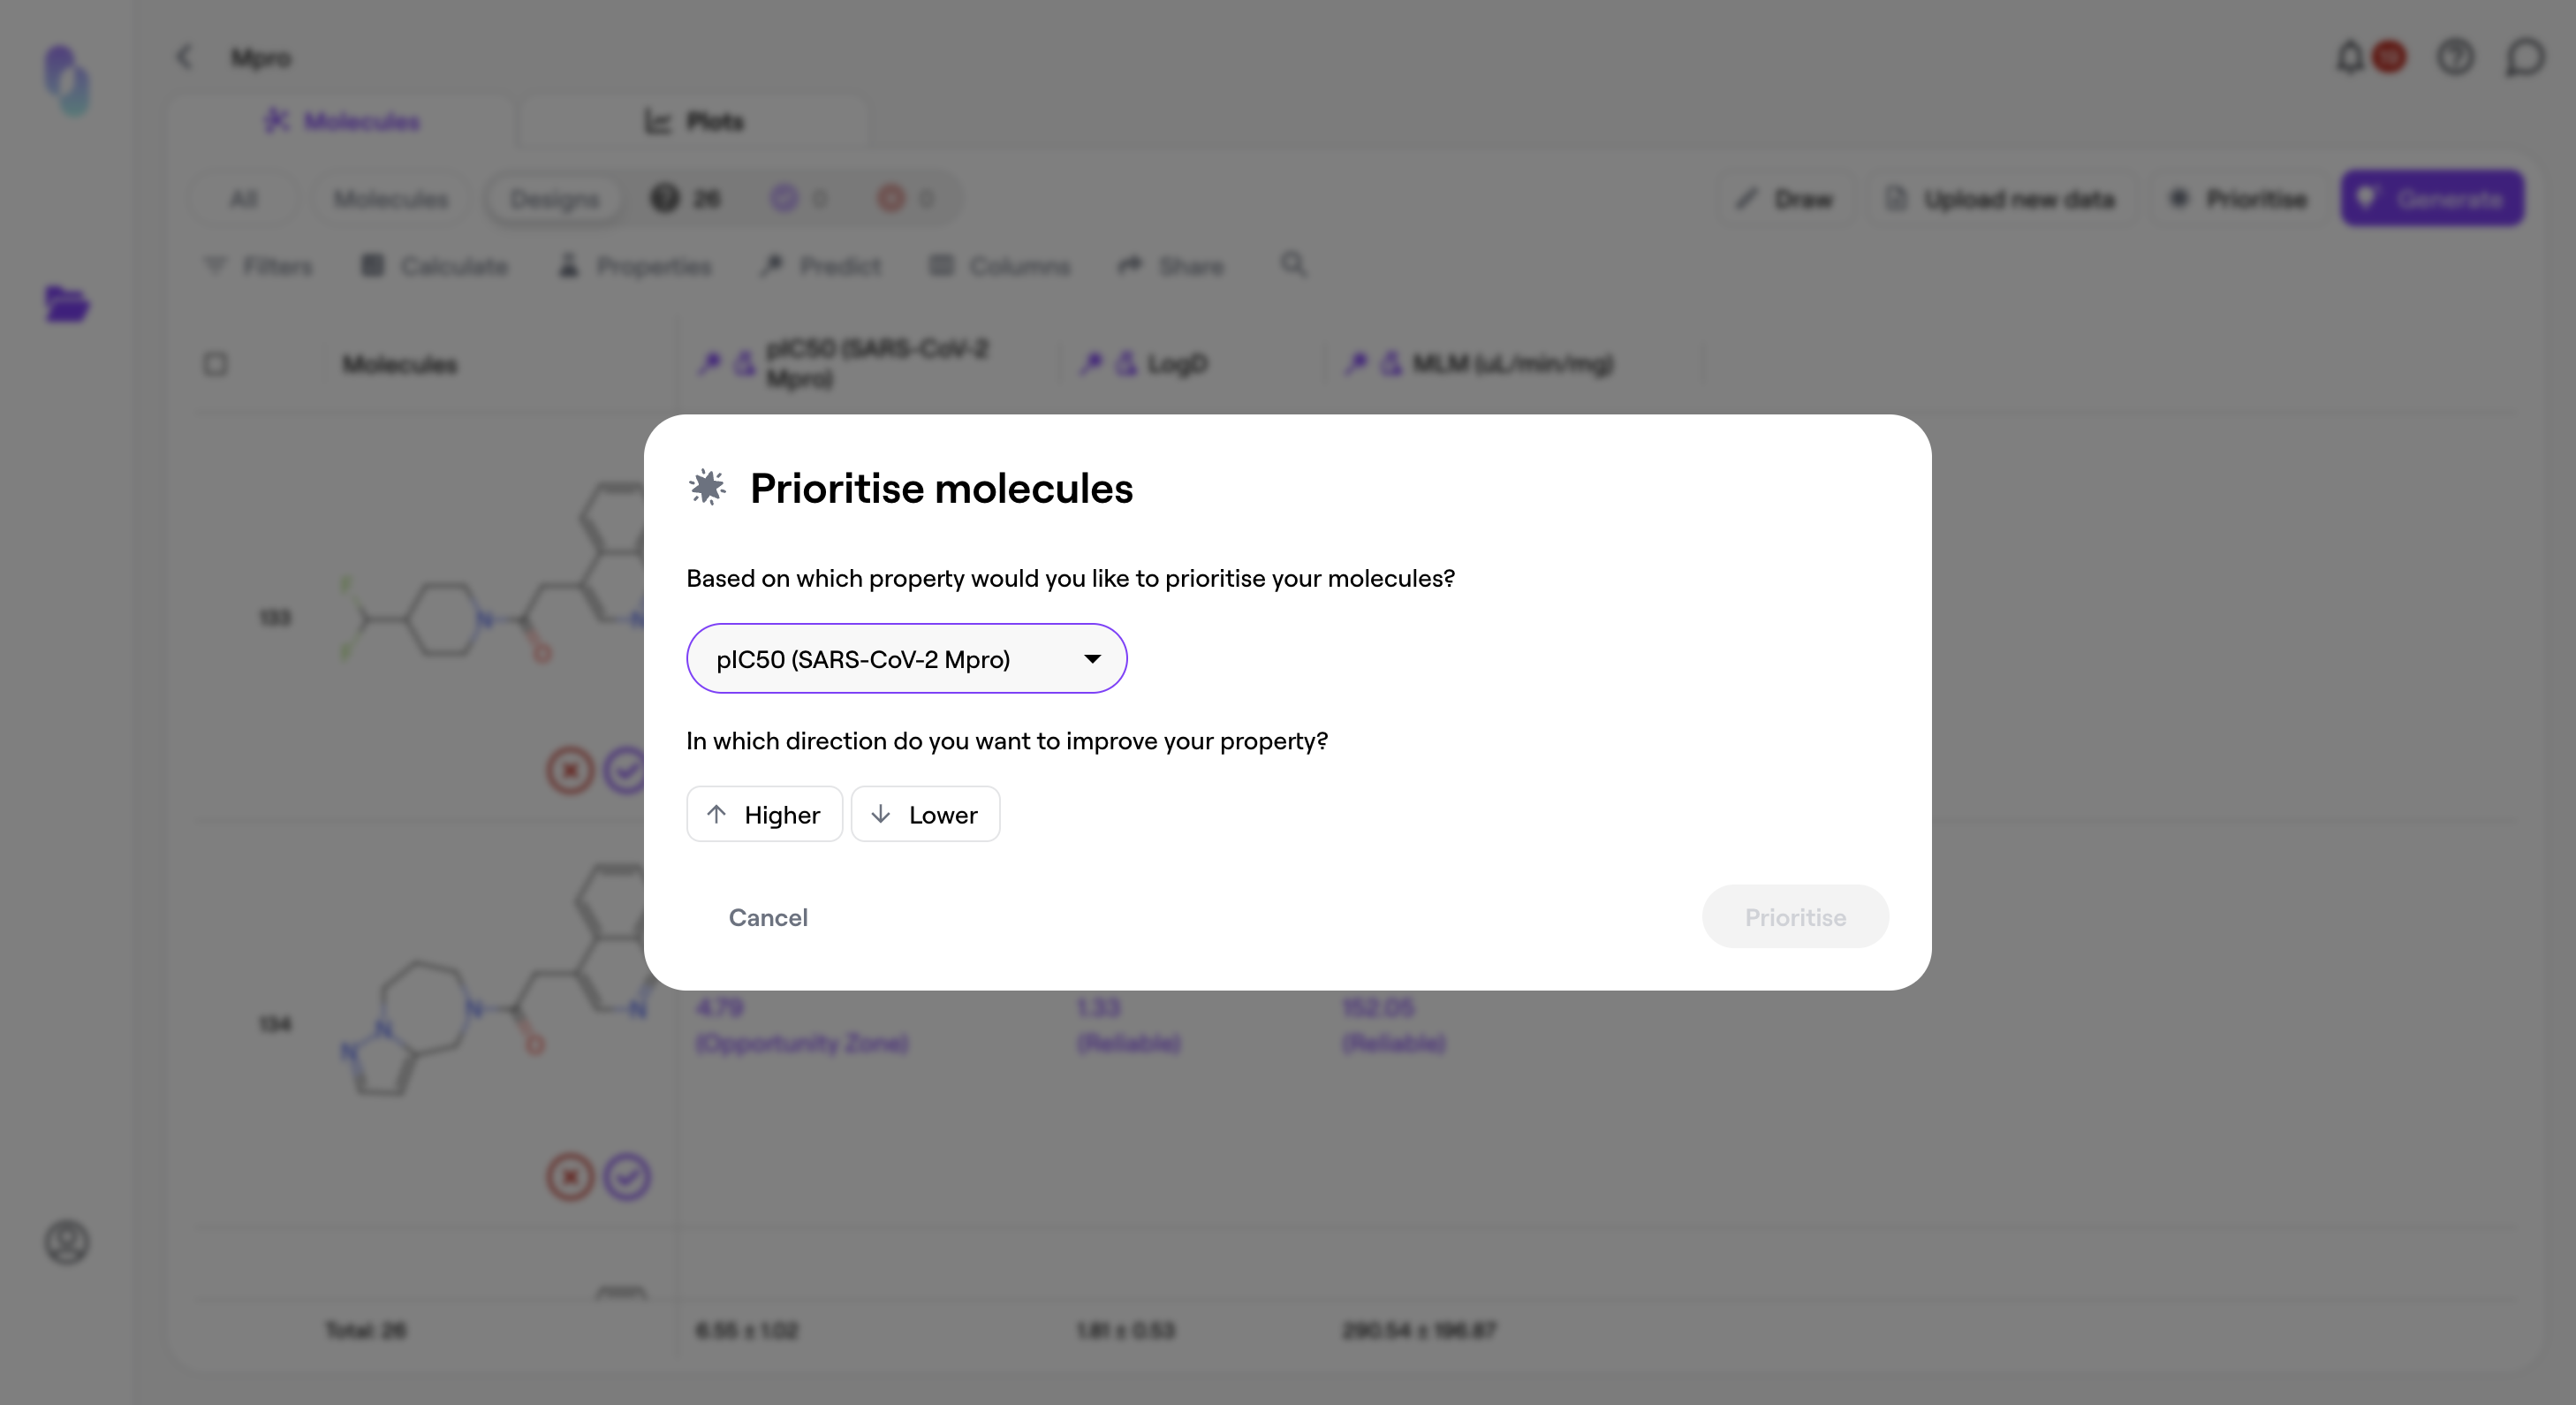Switch to the Molecules tab
Viewport: 2576px width, 1405px height.
click(342, 121)
